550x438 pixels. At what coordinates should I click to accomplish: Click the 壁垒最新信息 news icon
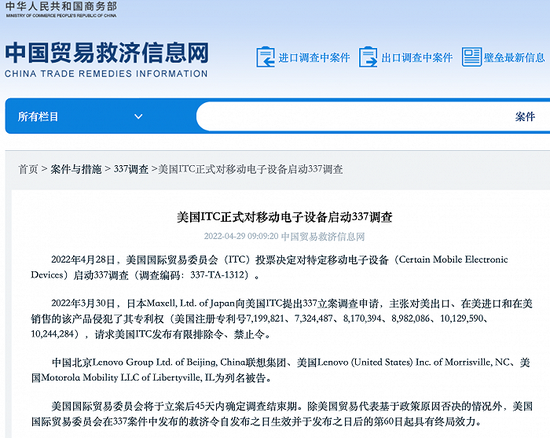coord(471,57)
